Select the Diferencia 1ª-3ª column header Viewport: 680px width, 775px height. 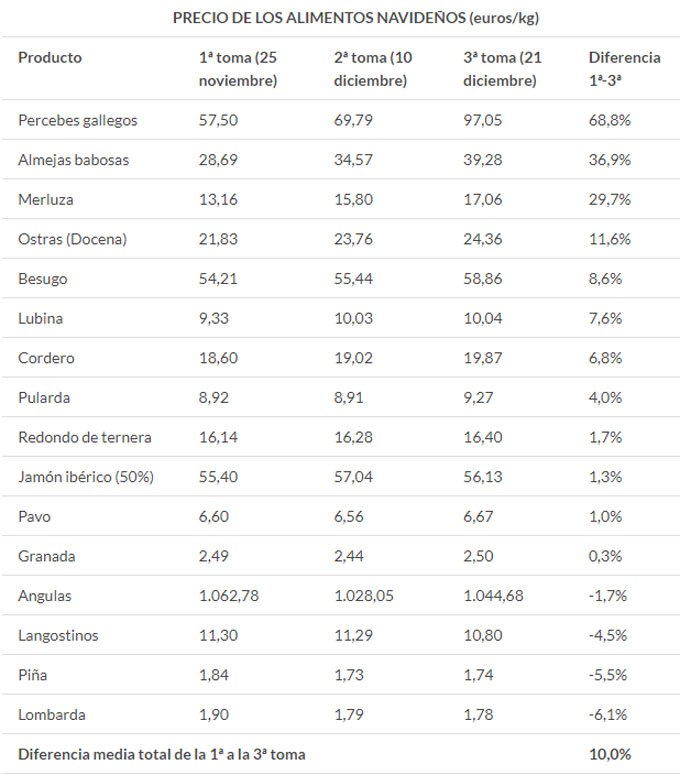tap(624, 69)
